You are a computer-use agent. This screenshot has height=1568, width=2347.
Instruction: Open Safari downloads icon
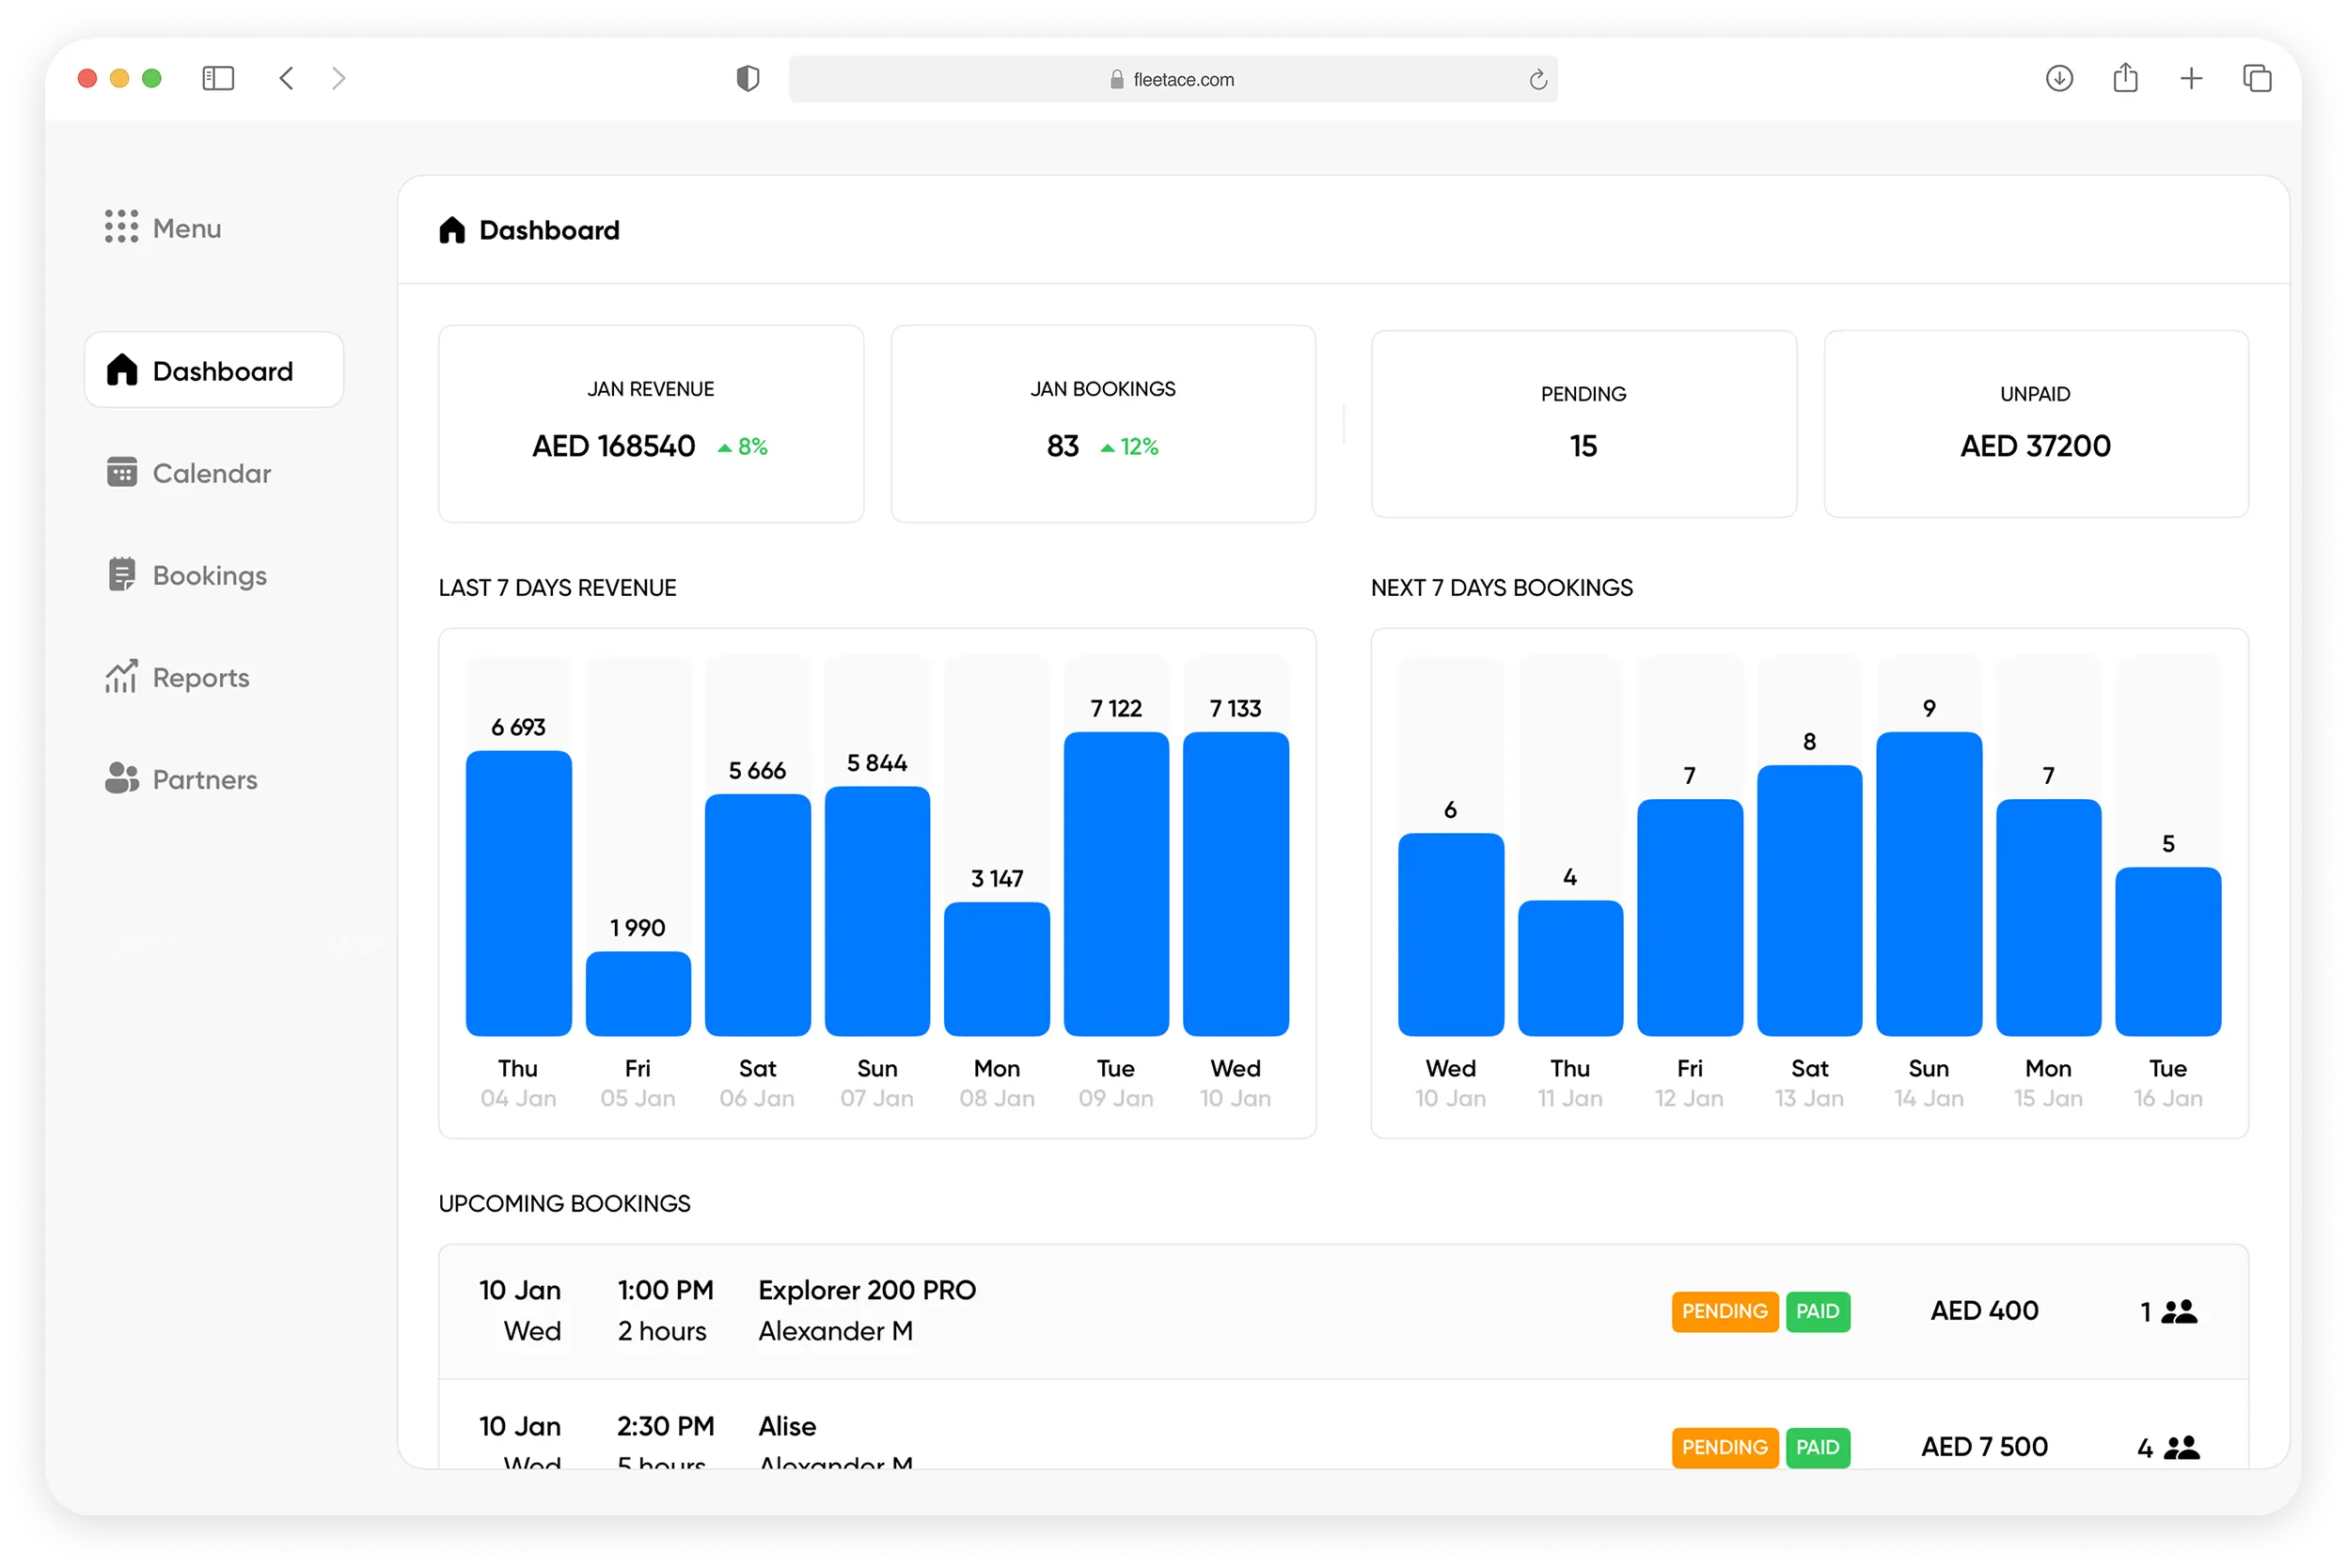coord(2059,78)
